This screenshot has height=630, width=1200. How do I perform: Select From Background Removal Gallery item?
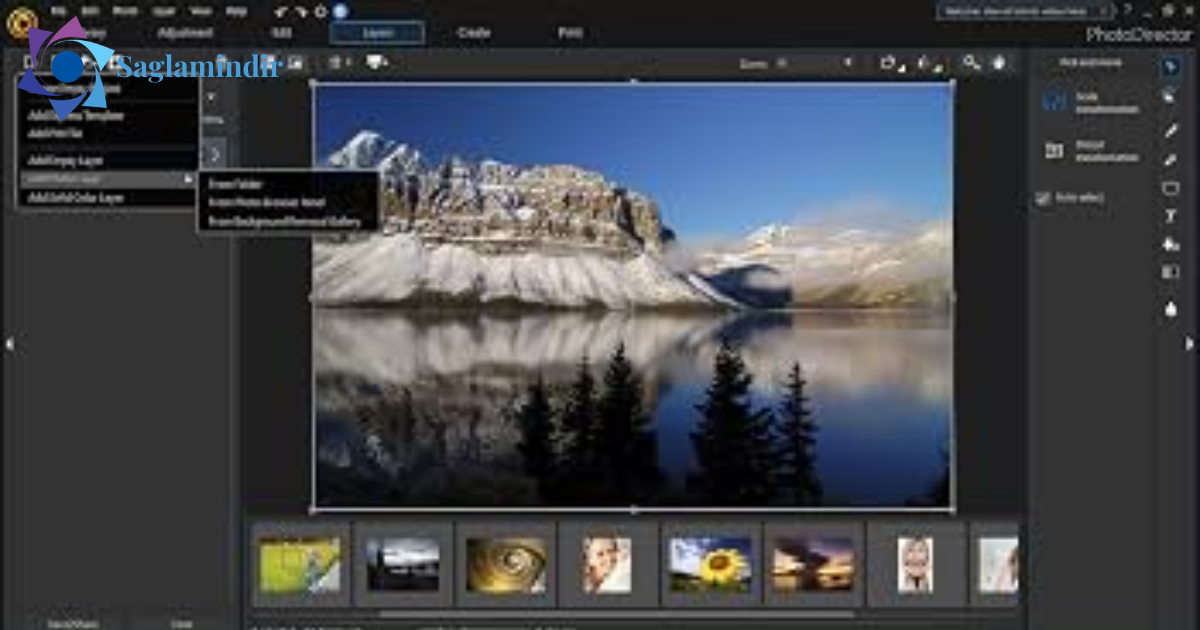coord(285,222)
